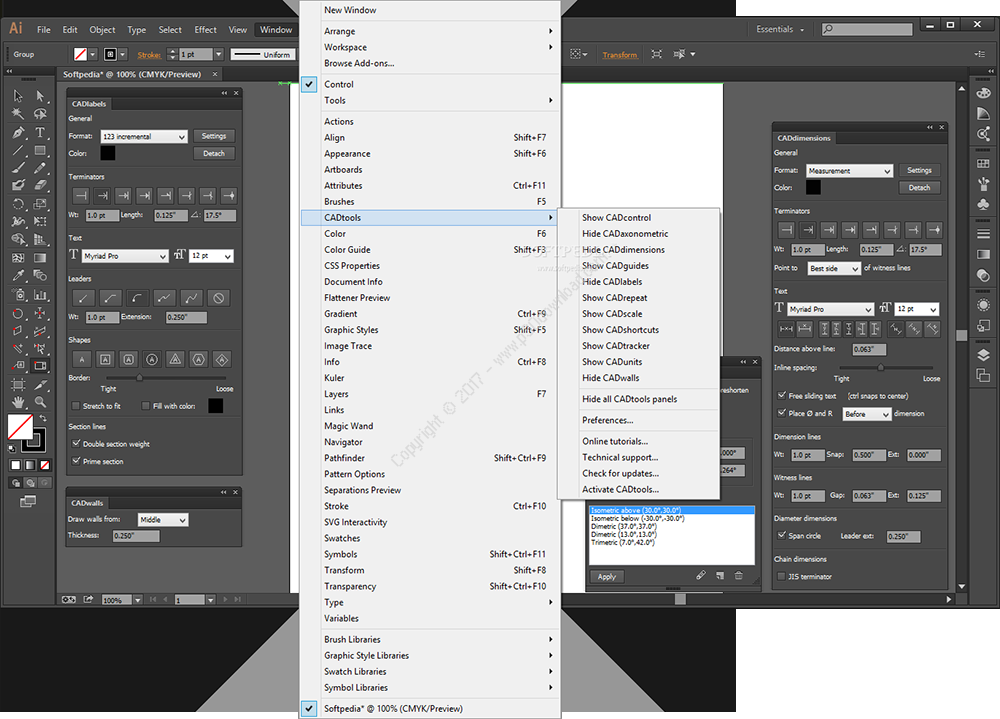The height and width of the screenshot is (719, 1000).
Task: Choose Show CADcontrol in submenu
Action: click(639, 218)
